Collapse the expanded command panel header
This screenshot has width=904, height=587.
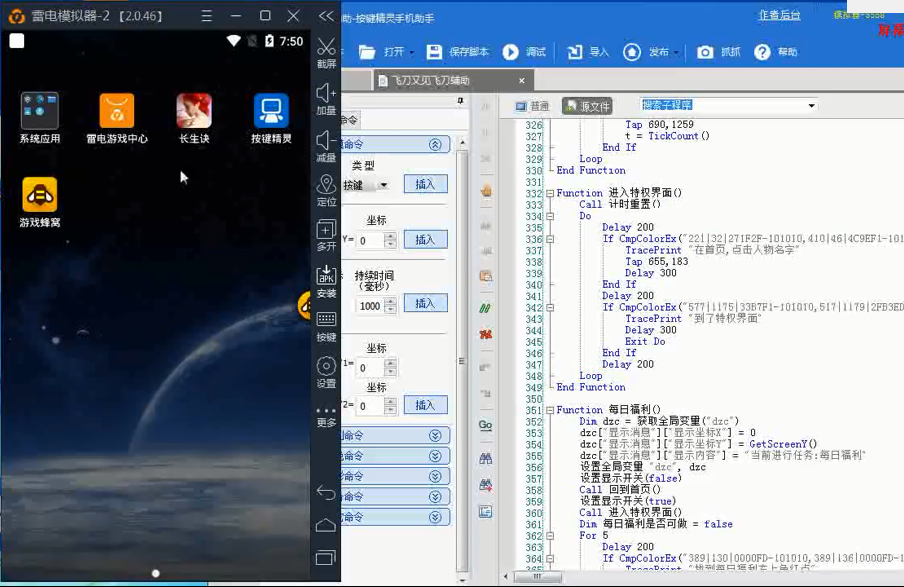[x=435, y=145]
